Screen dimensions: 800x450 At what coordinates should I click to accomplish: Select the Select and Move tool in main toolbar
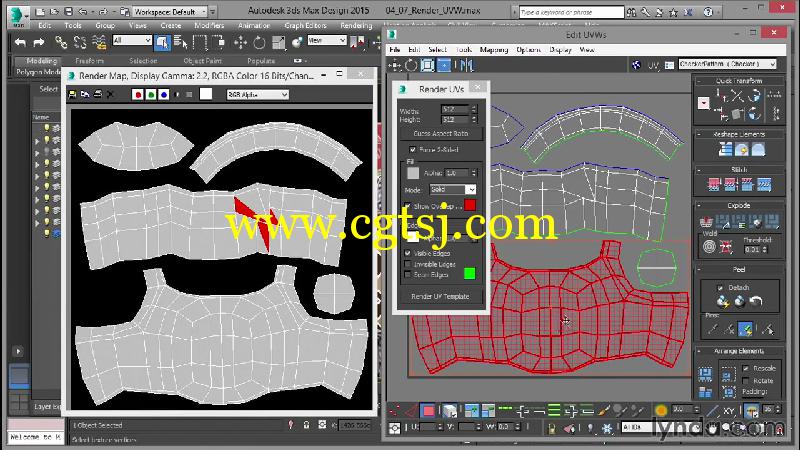pyautogui.click(x=240, y=42)
